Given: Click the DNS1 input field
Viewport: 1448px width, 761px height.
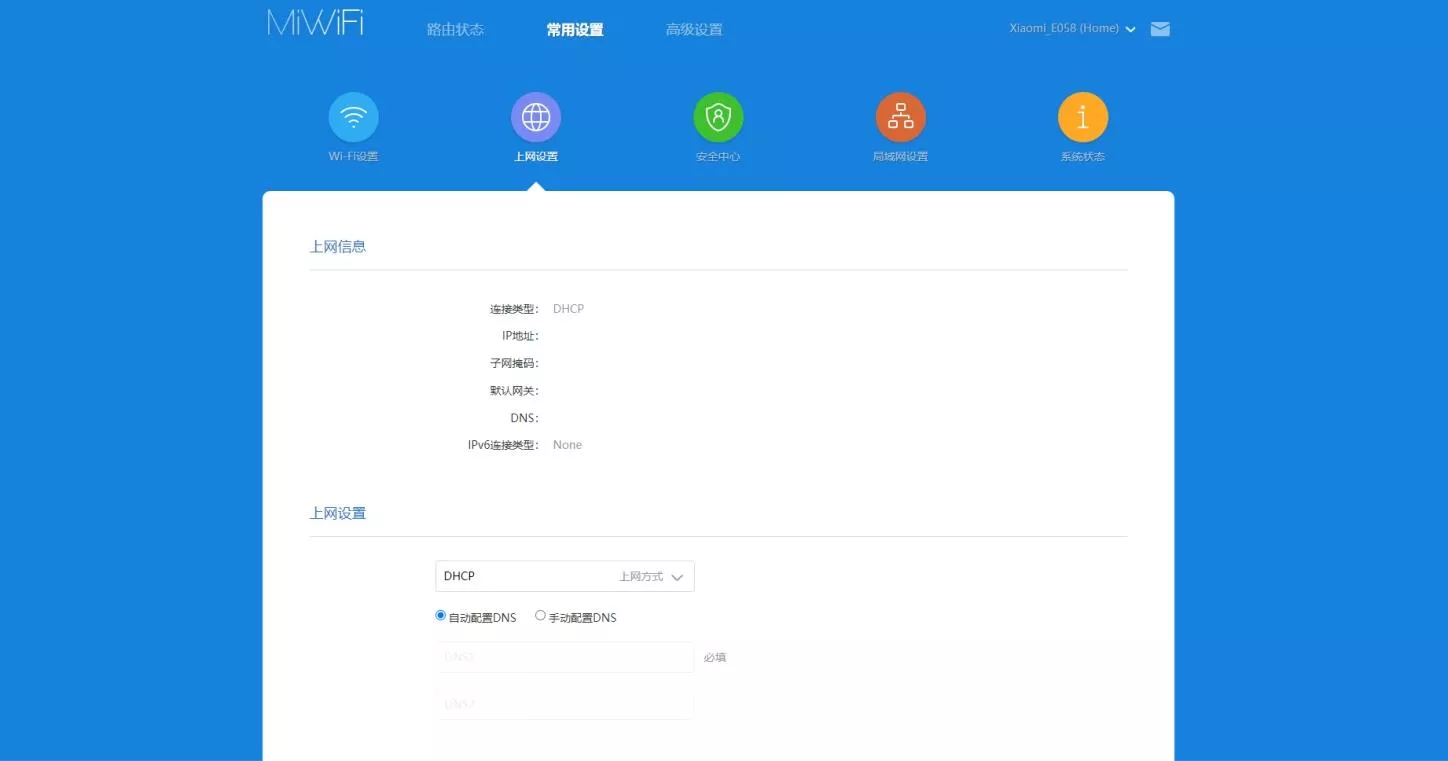Looking at the screenshot, I should (565, 657).
